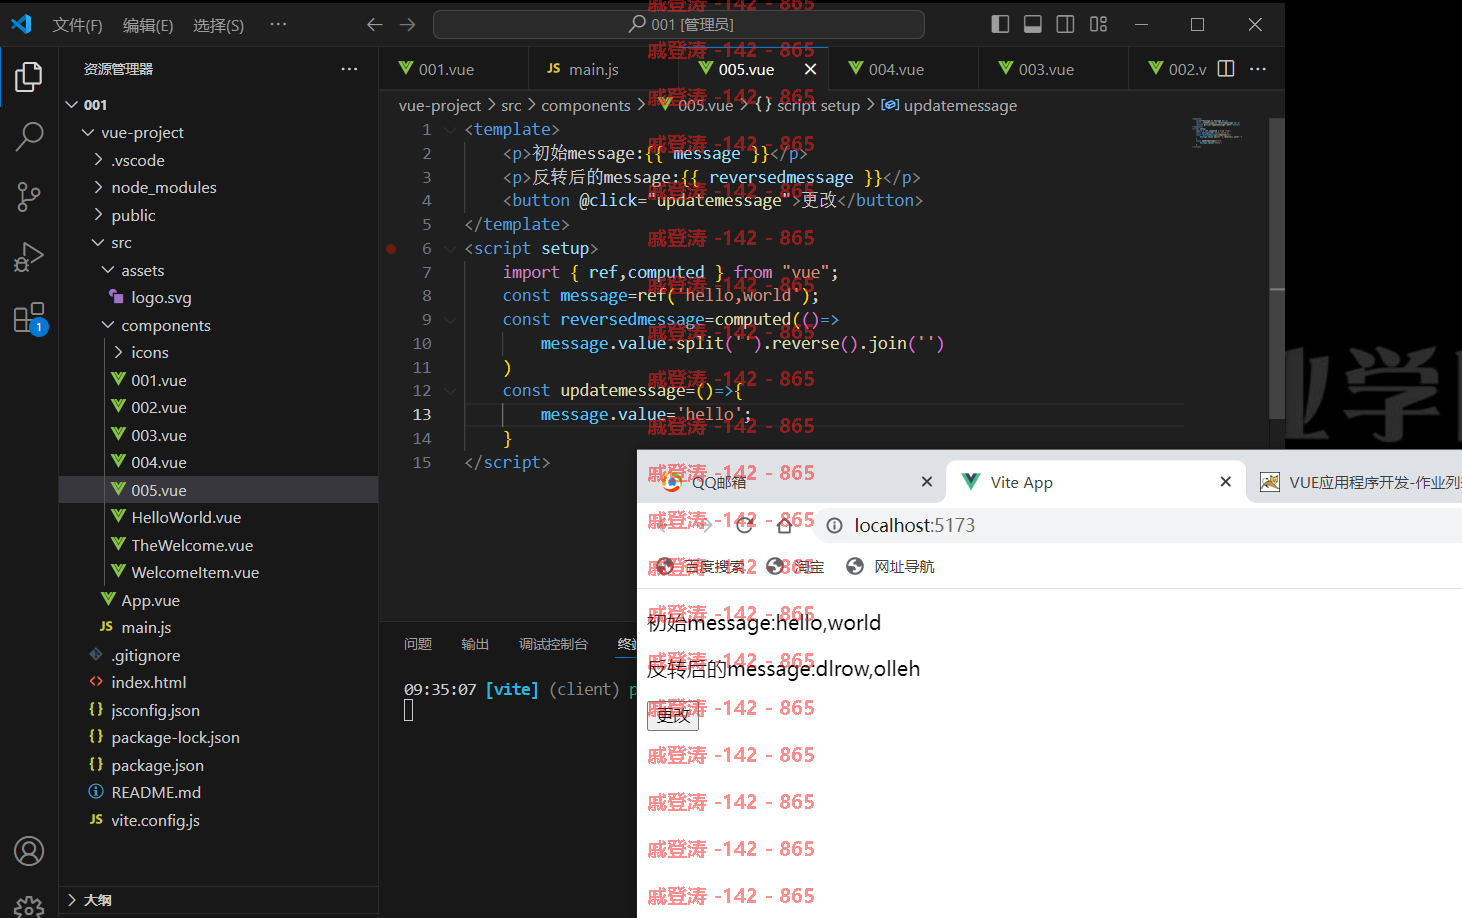Select components in the breadcrumb path

click(x=586, y=105)
